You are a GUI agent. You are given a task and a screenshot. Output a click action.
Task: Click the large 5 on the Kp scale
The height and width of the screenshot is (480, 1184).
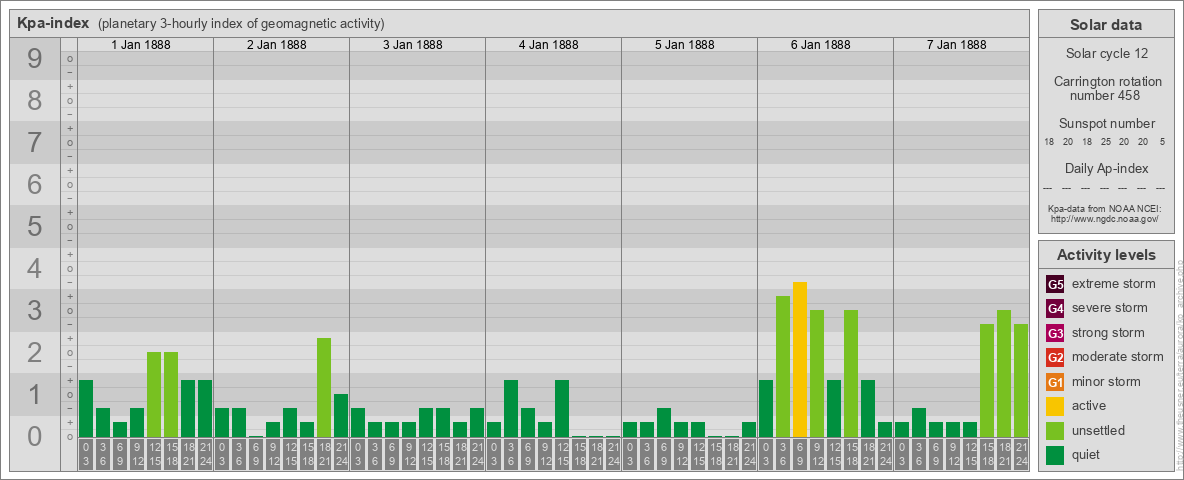(x=34, y=226)
